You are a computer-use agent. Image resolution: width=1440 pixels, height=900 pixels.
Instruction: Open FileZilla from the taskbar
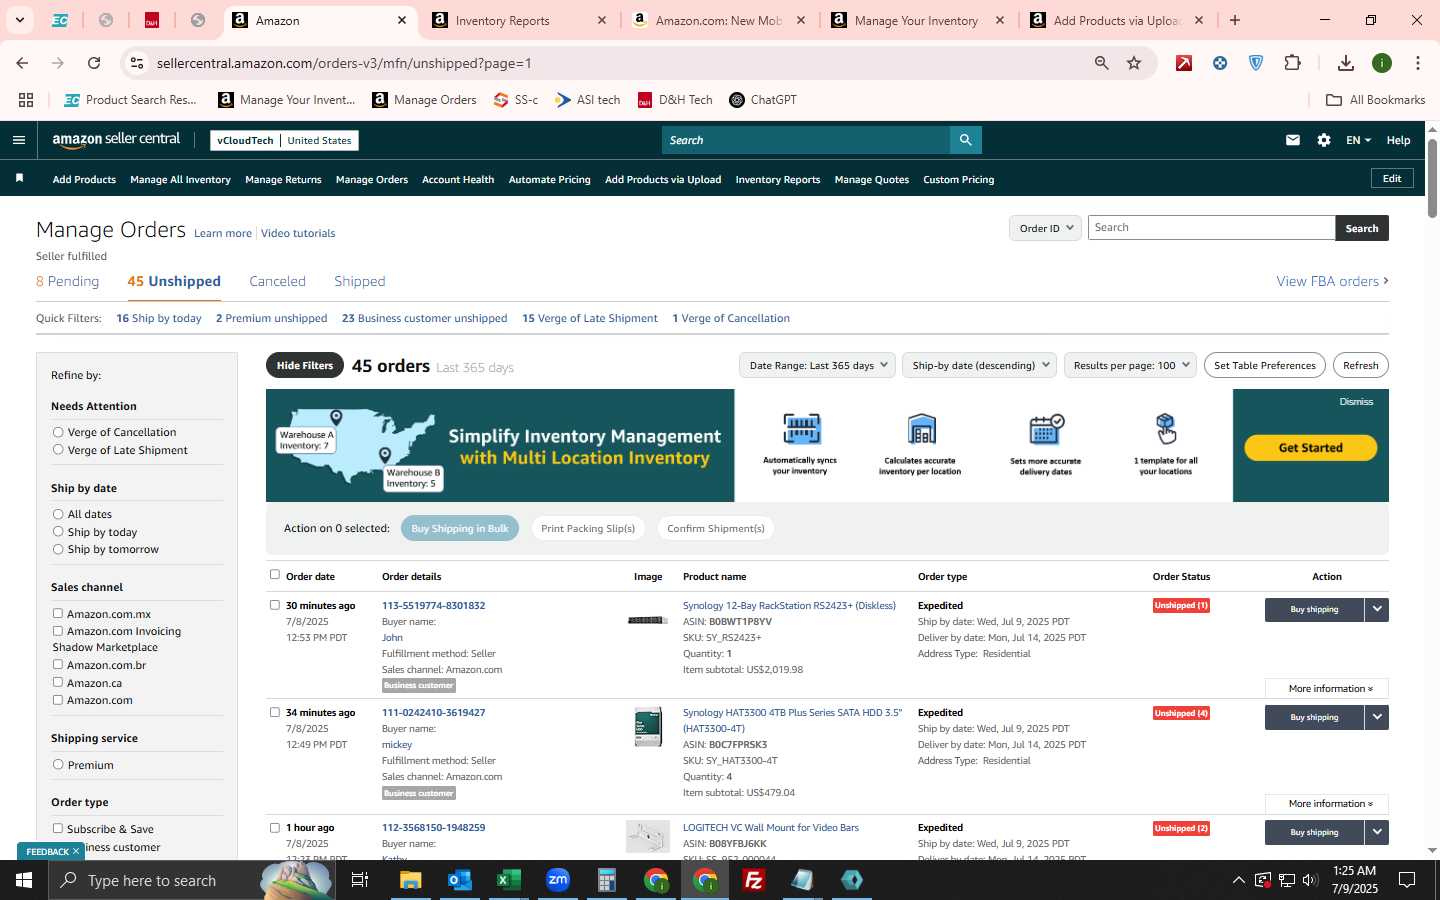(754, 880)
